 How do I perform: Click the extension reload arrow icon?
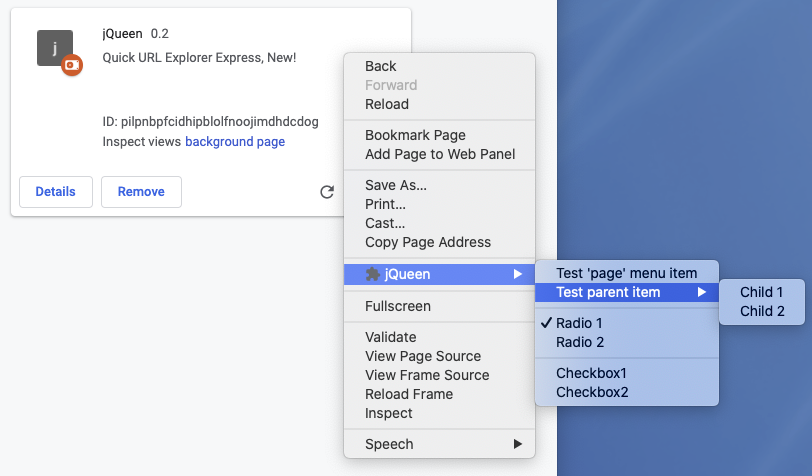point(327,192)
